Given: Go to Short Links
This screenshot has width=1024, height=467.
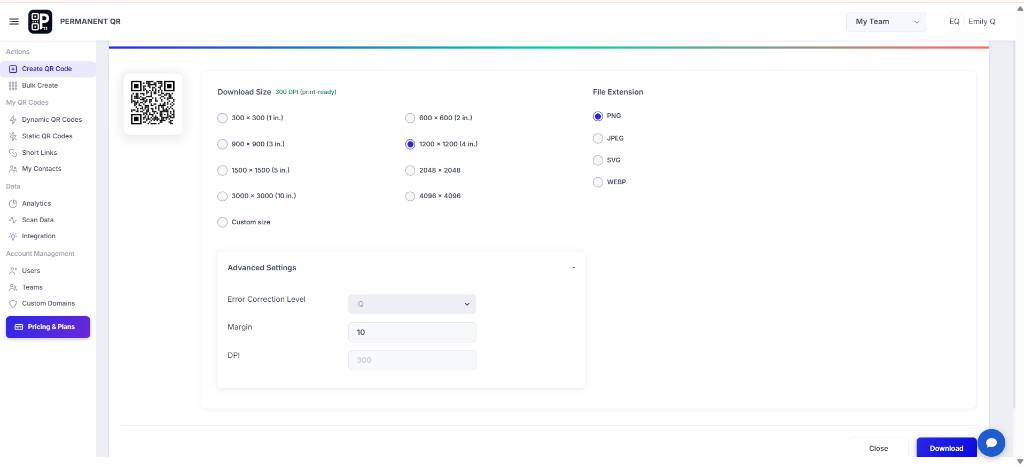Looking at the screenshot, I should click(x=39, y=152).
